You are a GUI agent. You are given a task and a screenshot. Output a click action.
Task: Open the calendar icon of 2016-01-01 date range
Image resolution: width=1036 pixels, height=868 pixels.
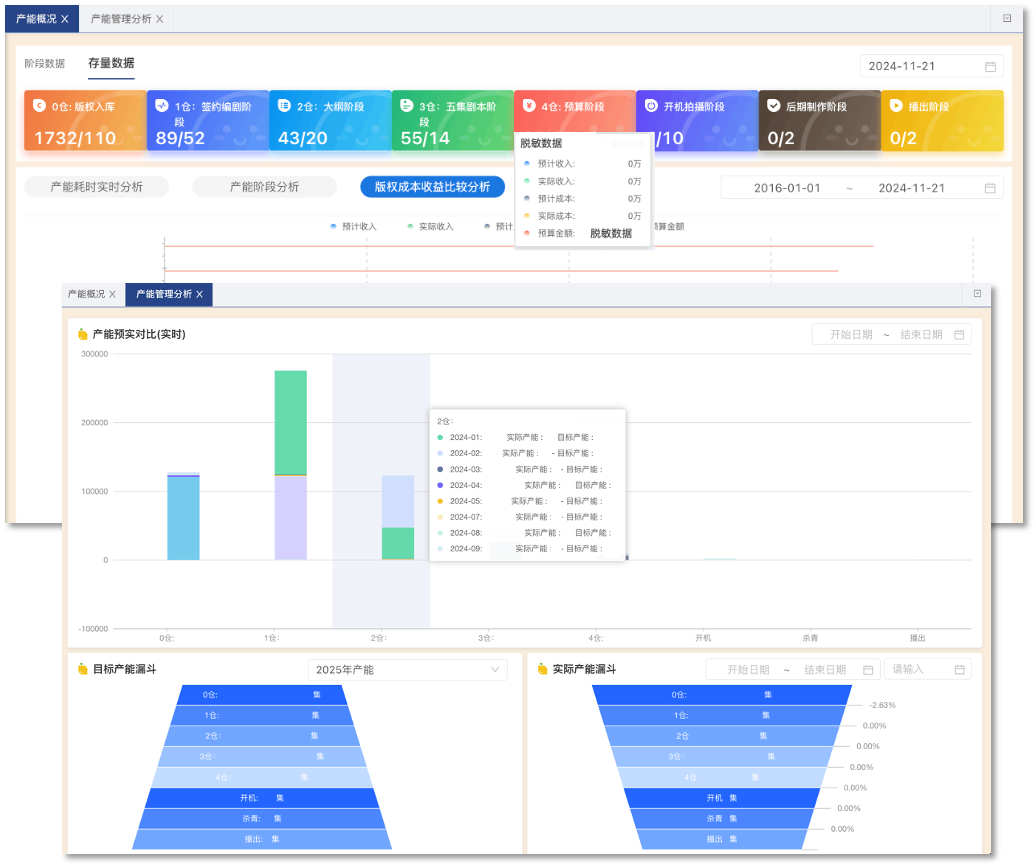tap(990, 188)
